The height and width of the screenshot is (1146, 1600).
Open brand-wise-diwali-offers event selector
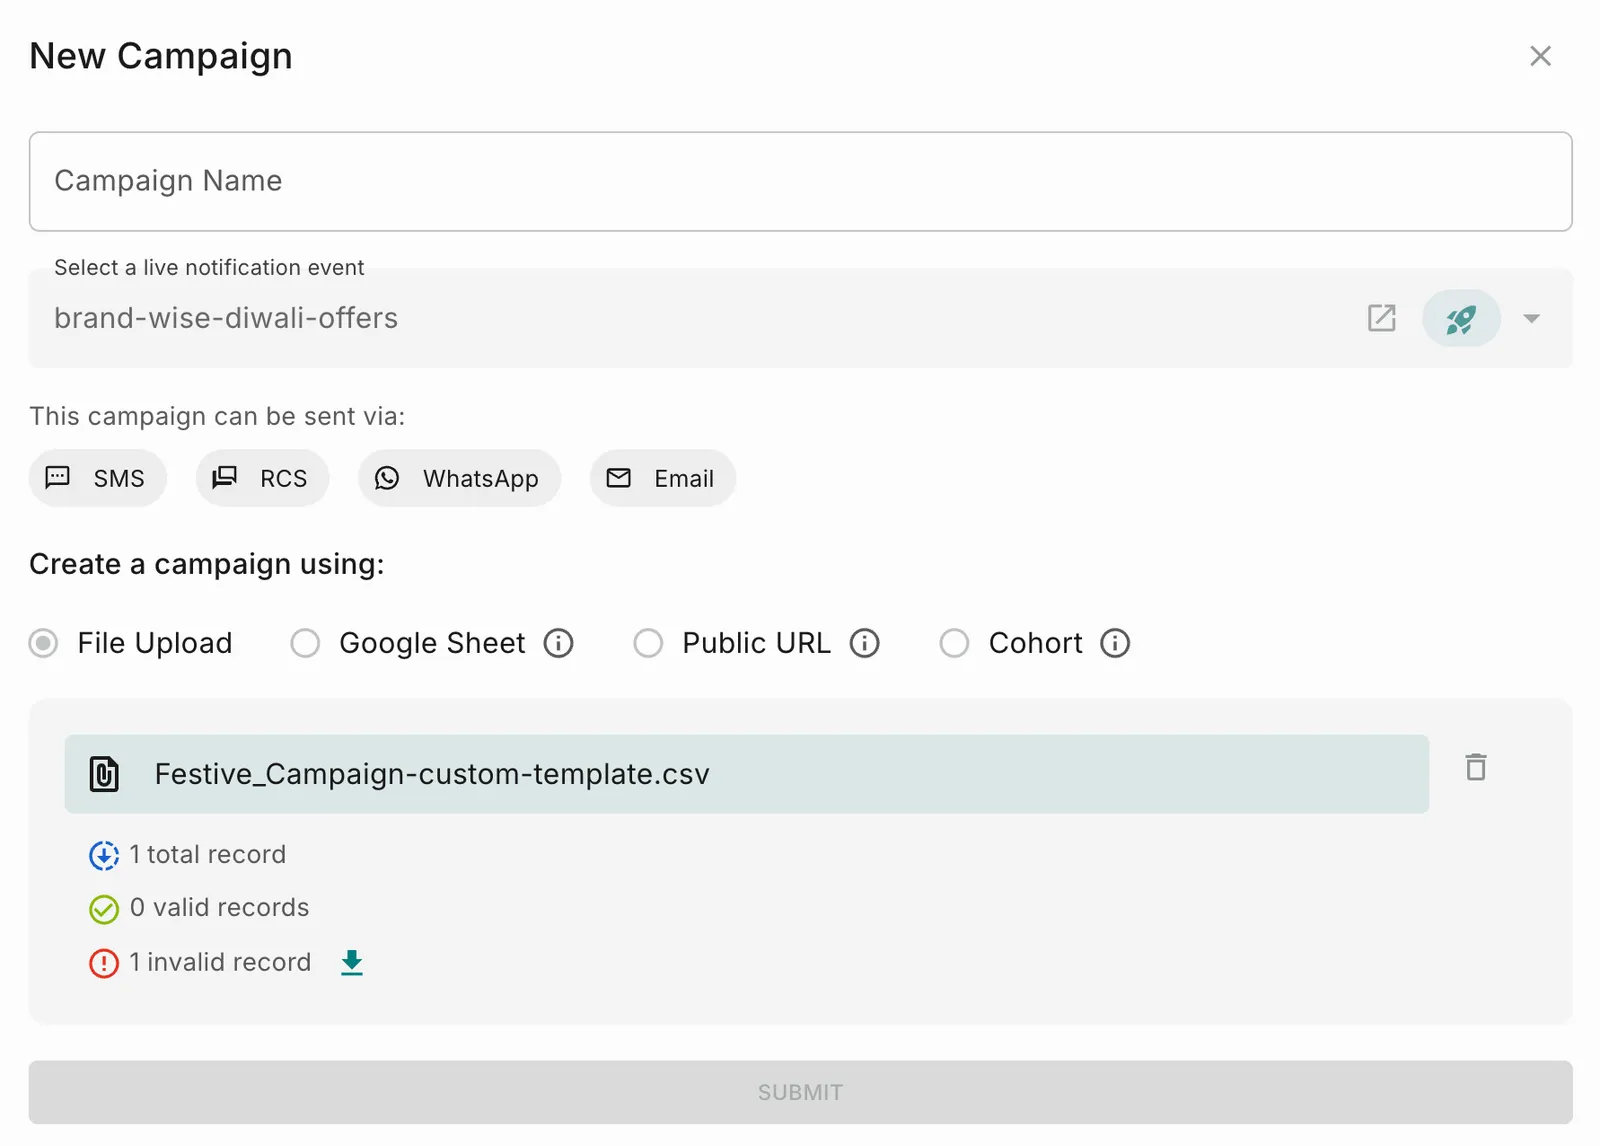click(x=800, y=318)
